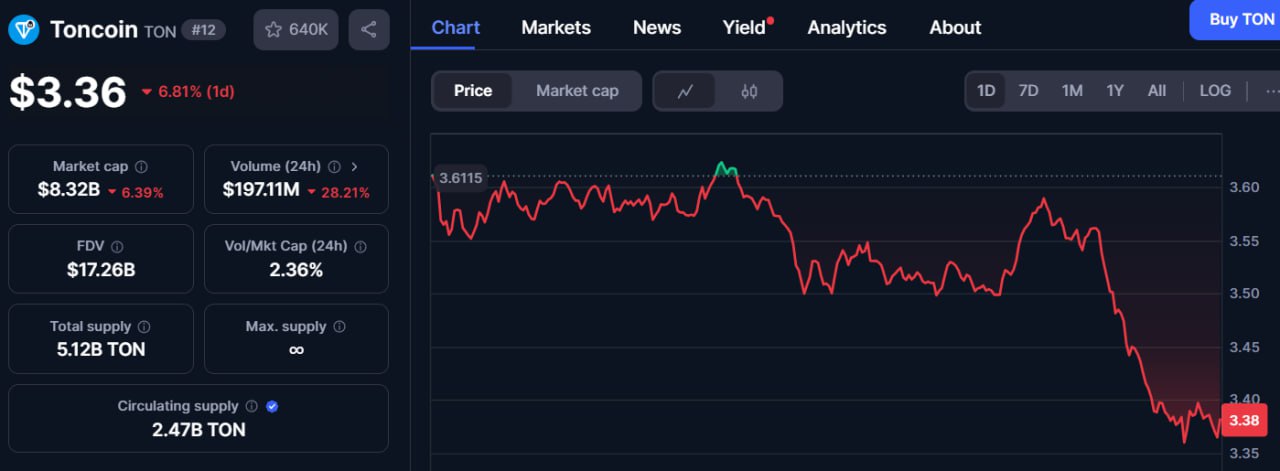Click the $8.32B market cap value
The width and height of the screenshot is (1280, 471).
[x=68, y=190]
